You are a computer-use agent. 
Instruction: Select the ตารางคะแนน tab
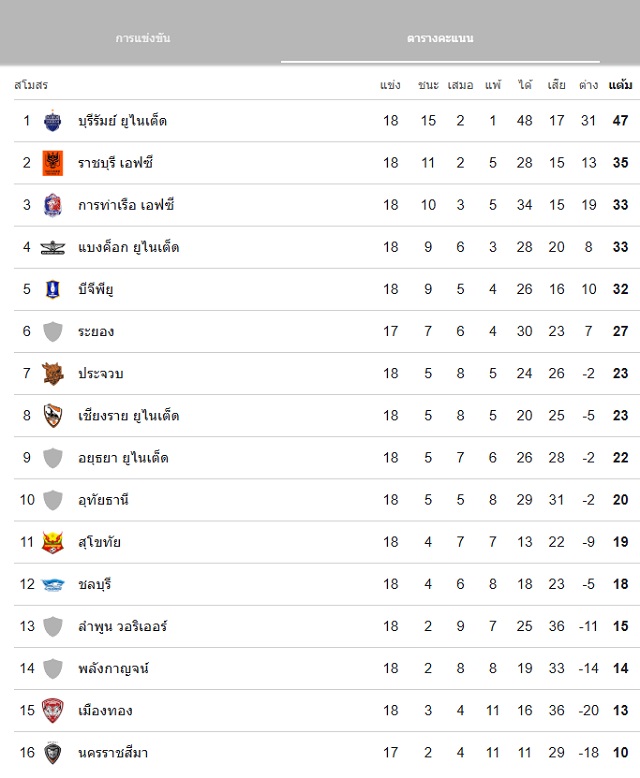pos(440,38)
